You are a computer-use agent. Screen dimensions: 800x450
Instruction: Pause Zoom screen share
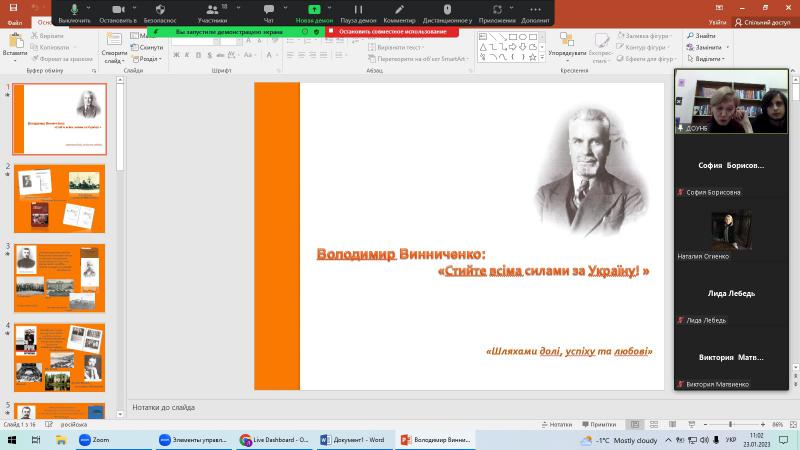click(x=358, y=13)
